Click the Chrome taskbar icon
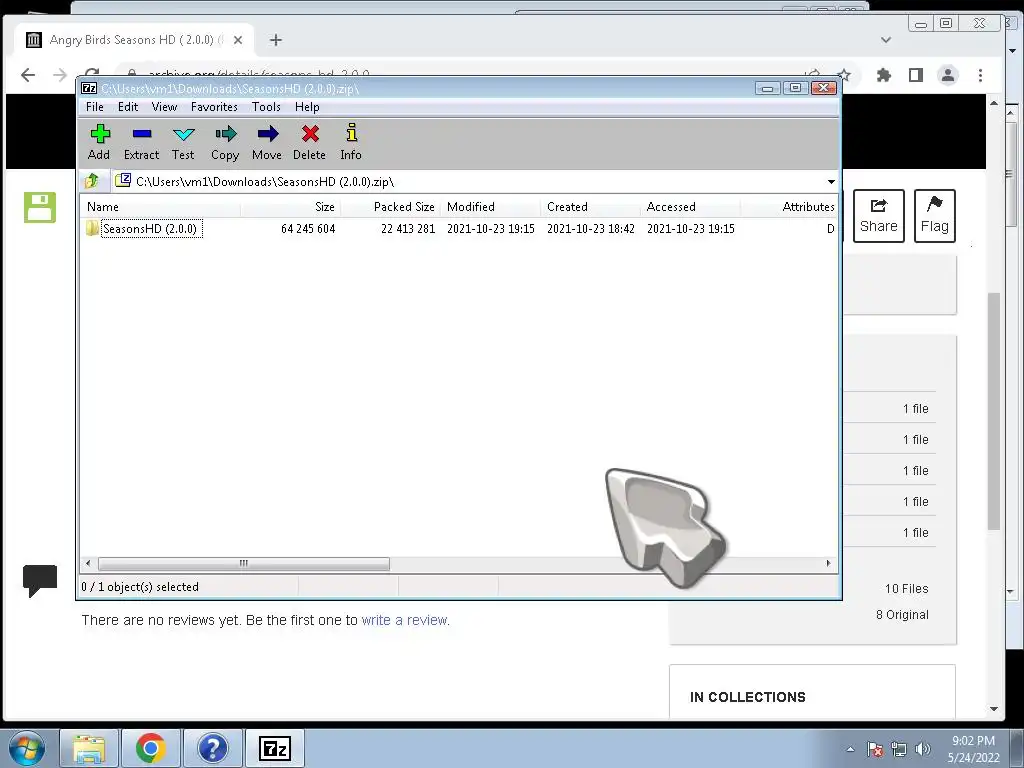 [x=151, y=748]
